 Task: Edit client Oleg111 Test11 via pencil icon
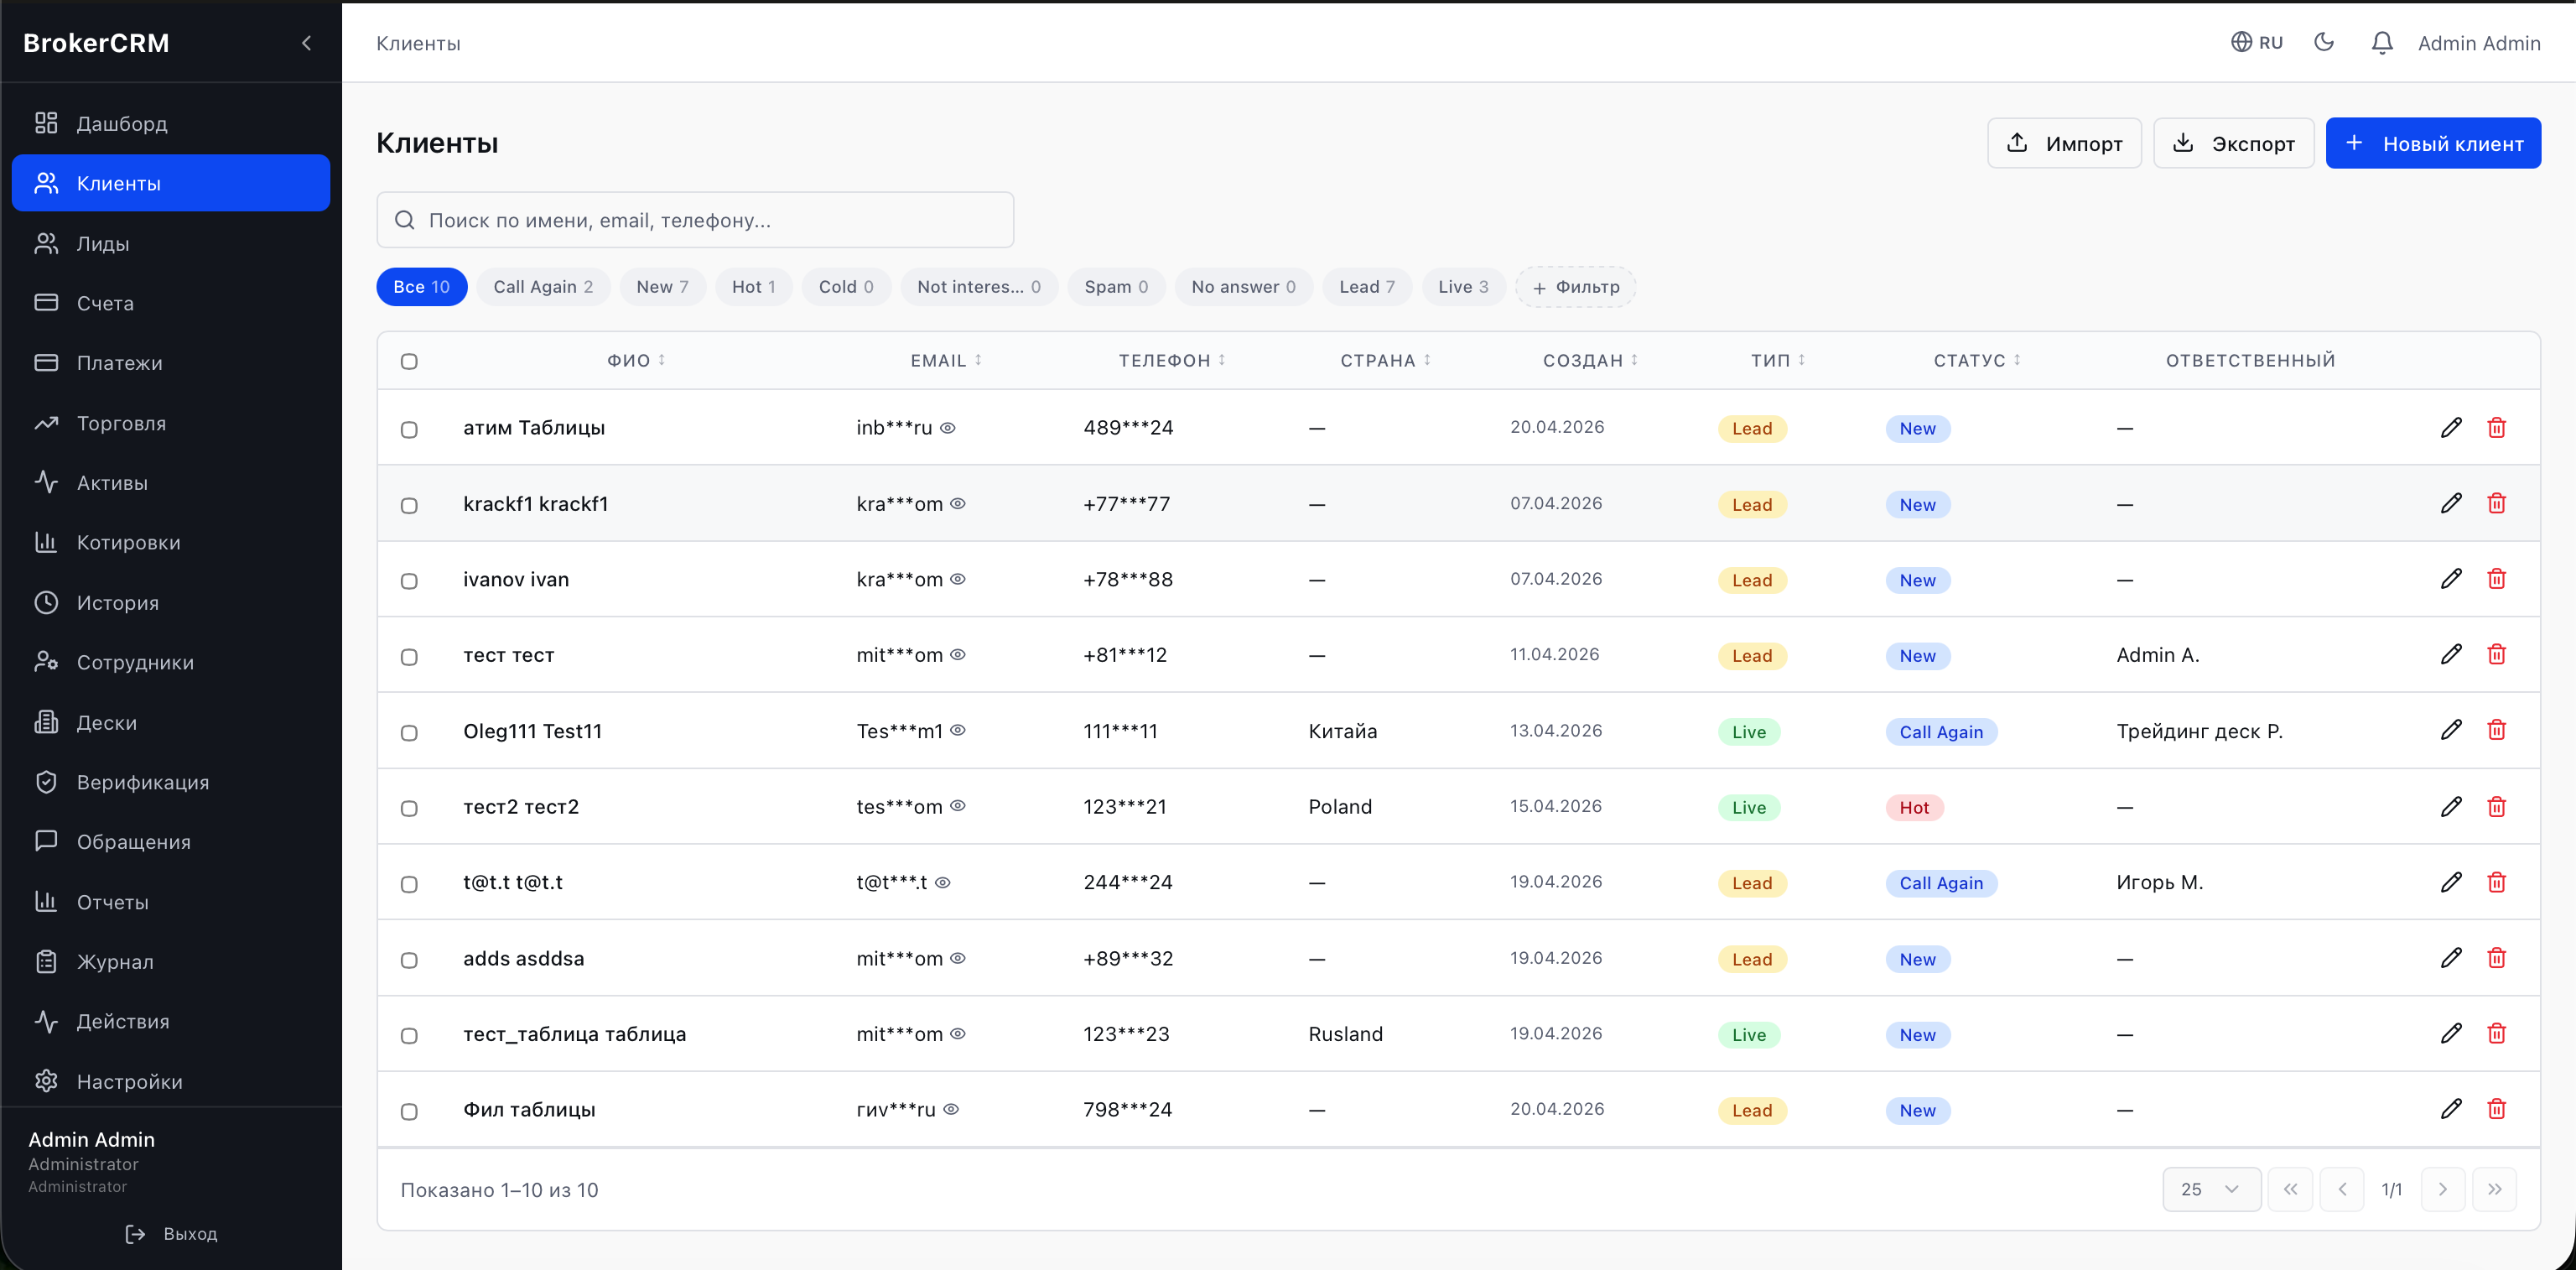2451,730
